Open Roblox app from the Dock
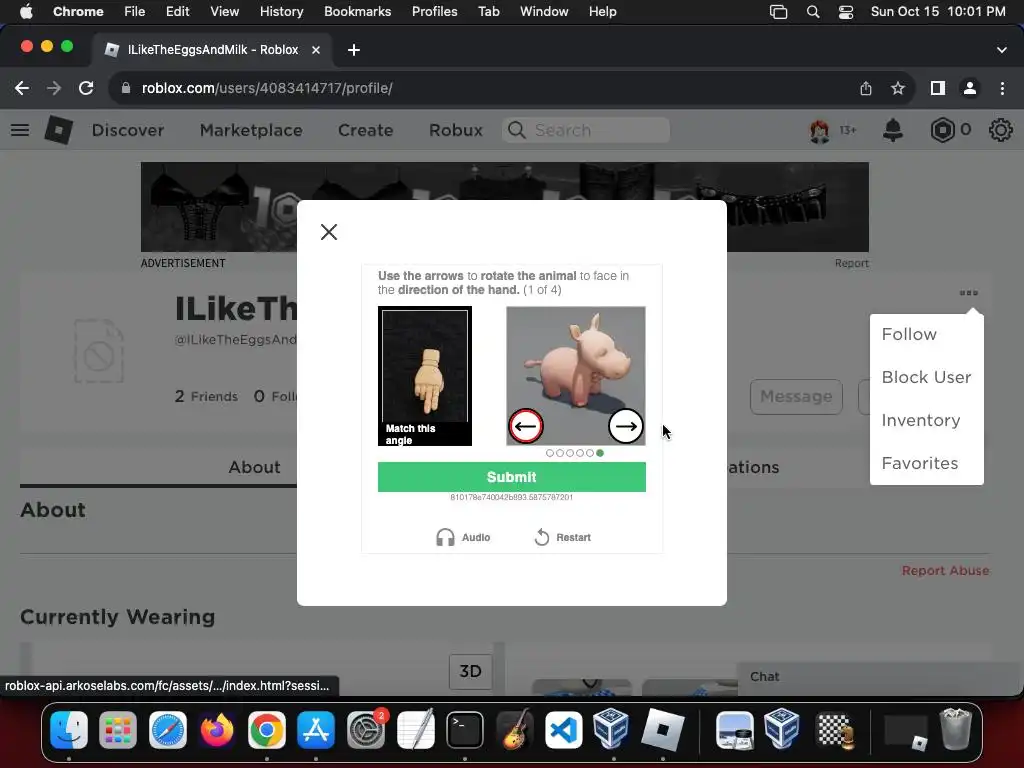Screen dimensions: 1024x768 (x=662, y=729)
